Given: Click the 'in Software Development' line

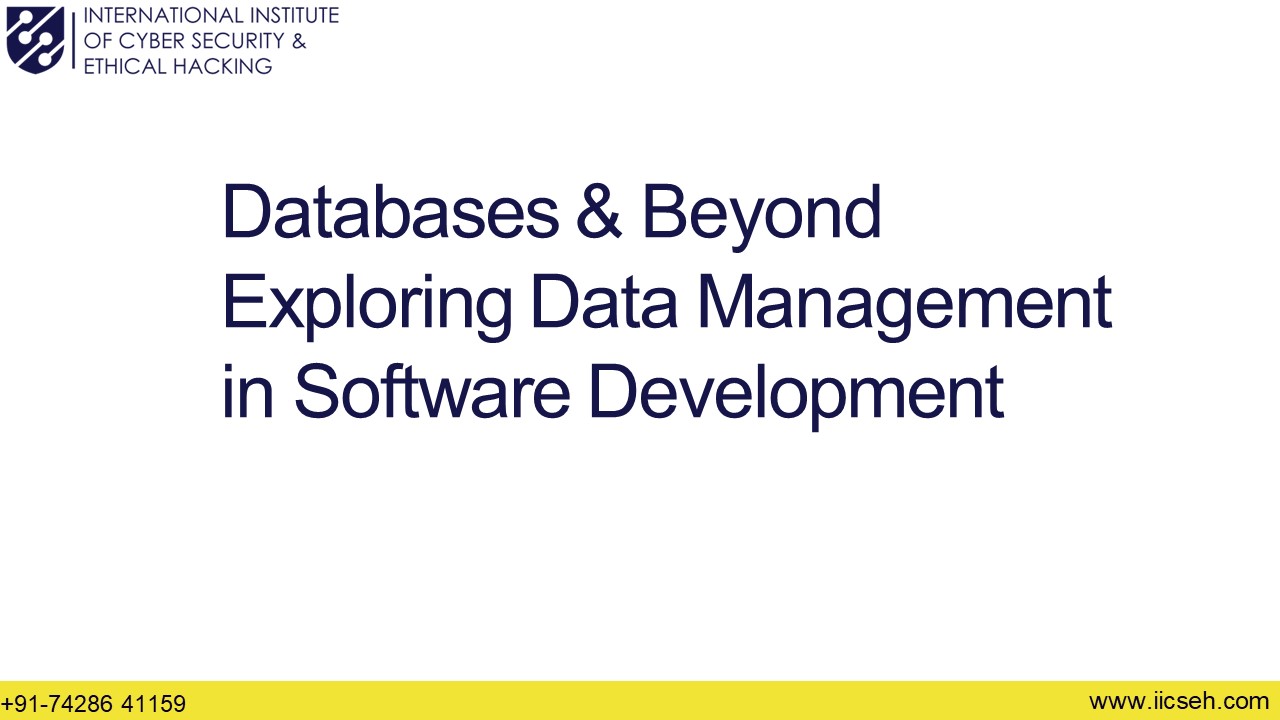Looking at the screenshot, I should [612, 393].
